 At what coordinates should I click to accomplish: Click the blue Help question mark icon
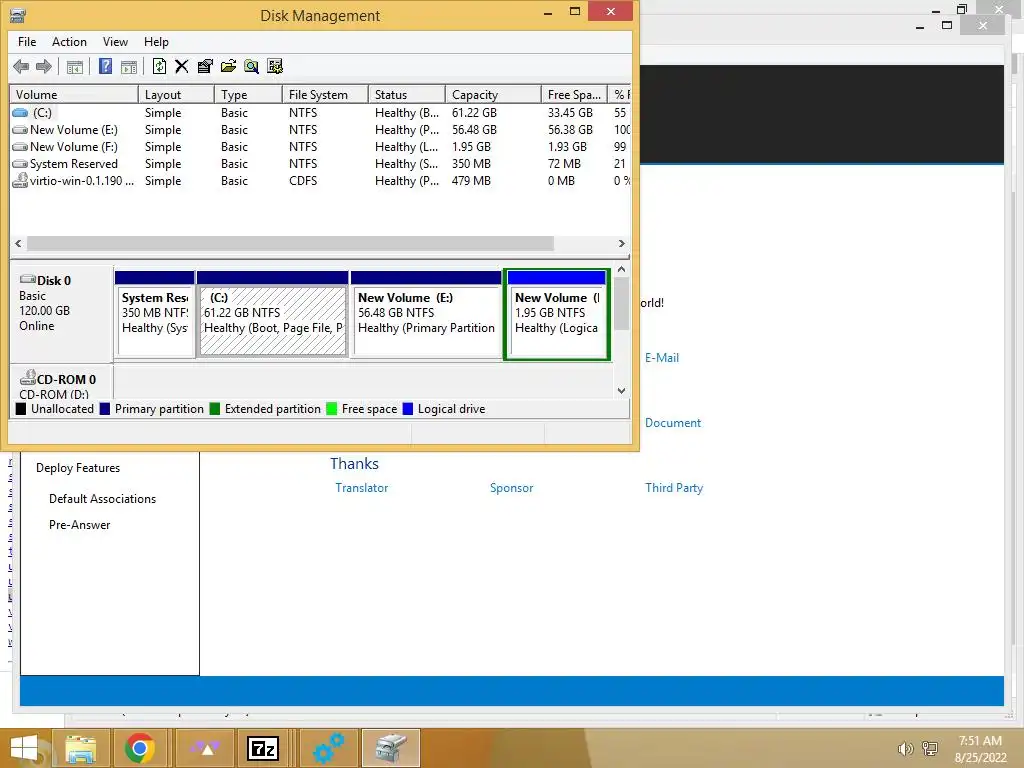tap(105, 66)
